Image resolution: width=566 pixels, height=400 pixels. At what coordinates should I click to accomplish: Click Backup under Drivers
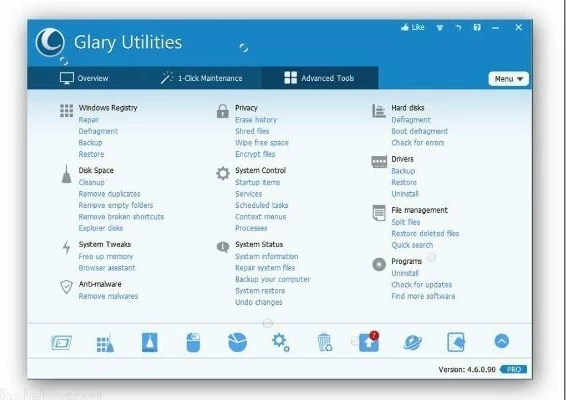coord(403,171)
